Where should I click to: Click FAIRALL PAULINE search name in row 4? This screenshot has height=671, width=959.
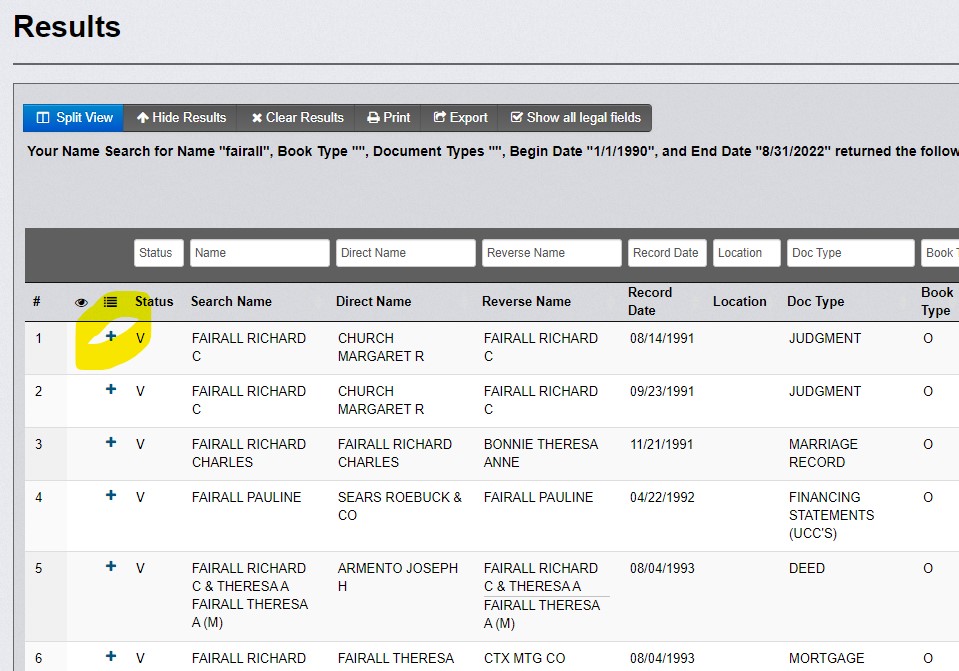[246, 497]
